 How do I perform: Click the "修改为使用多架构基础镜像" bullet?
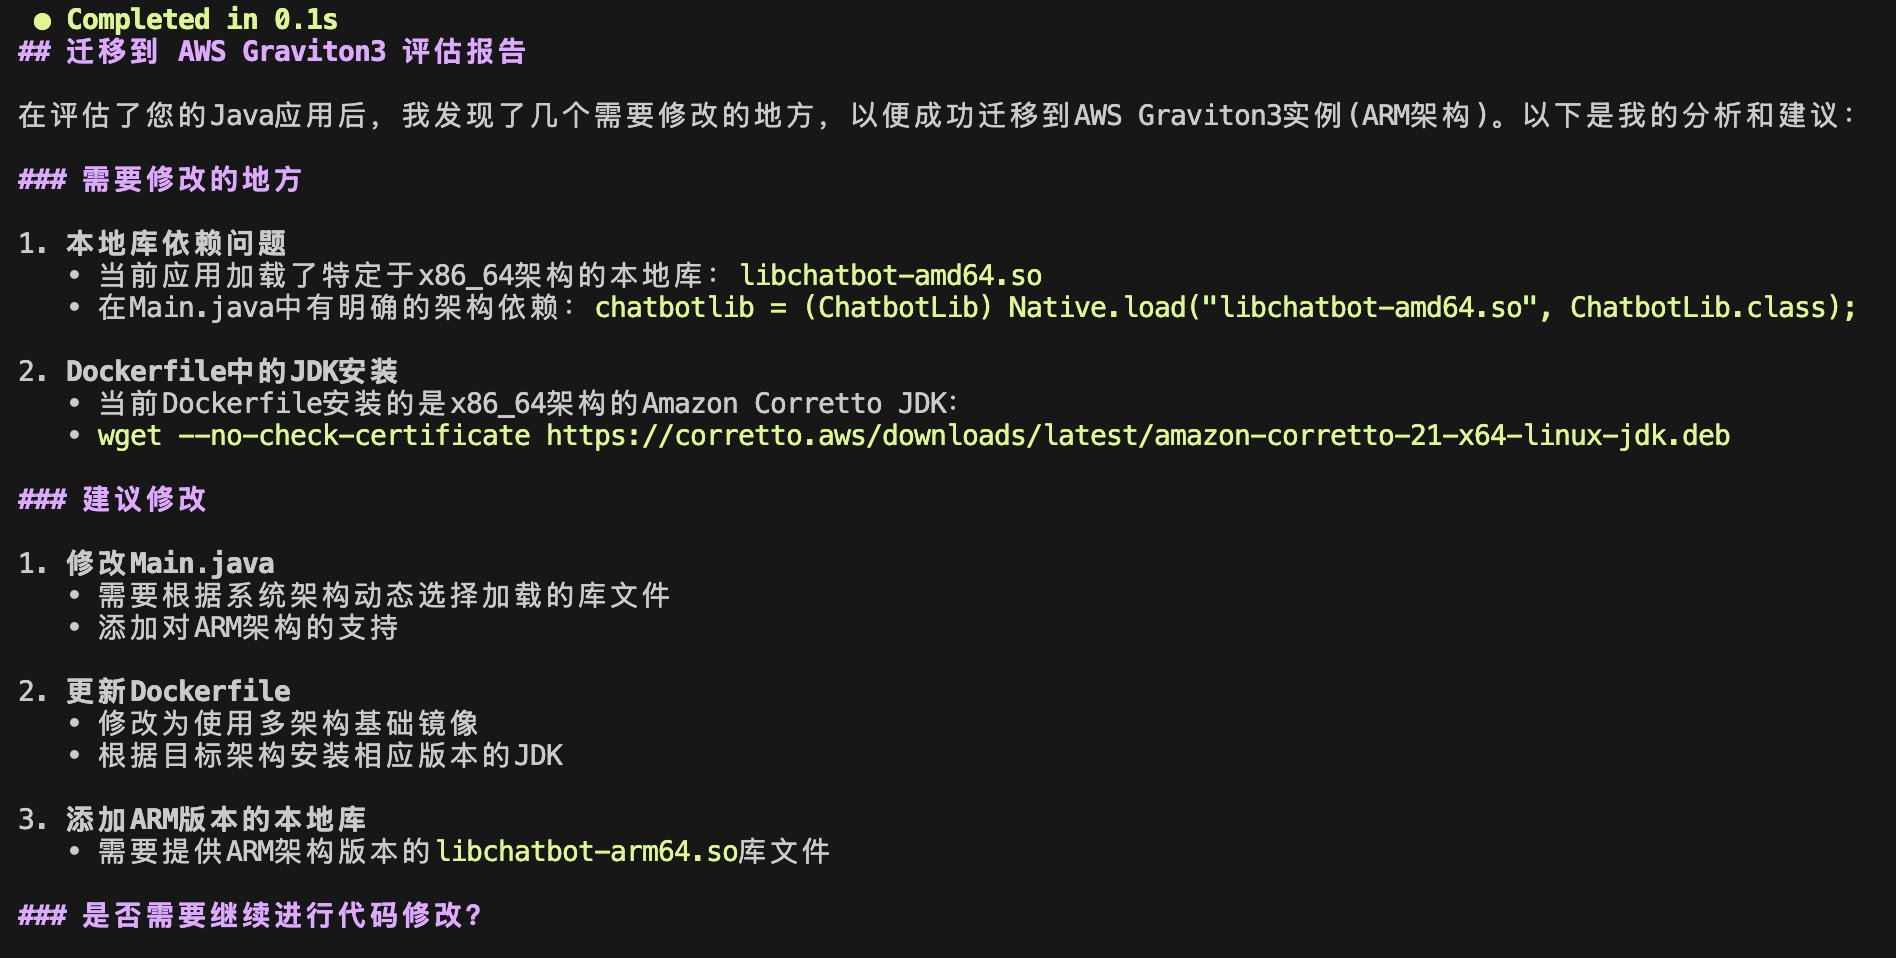[288, 723]
